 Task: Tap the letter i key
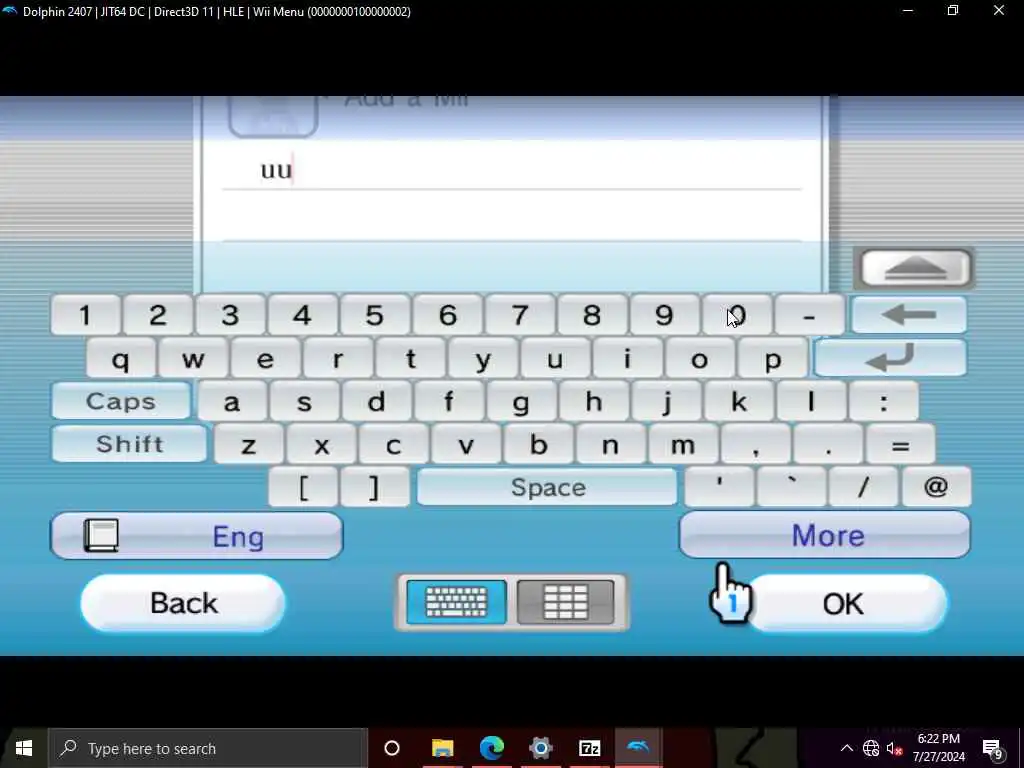(x=628, y=359)
